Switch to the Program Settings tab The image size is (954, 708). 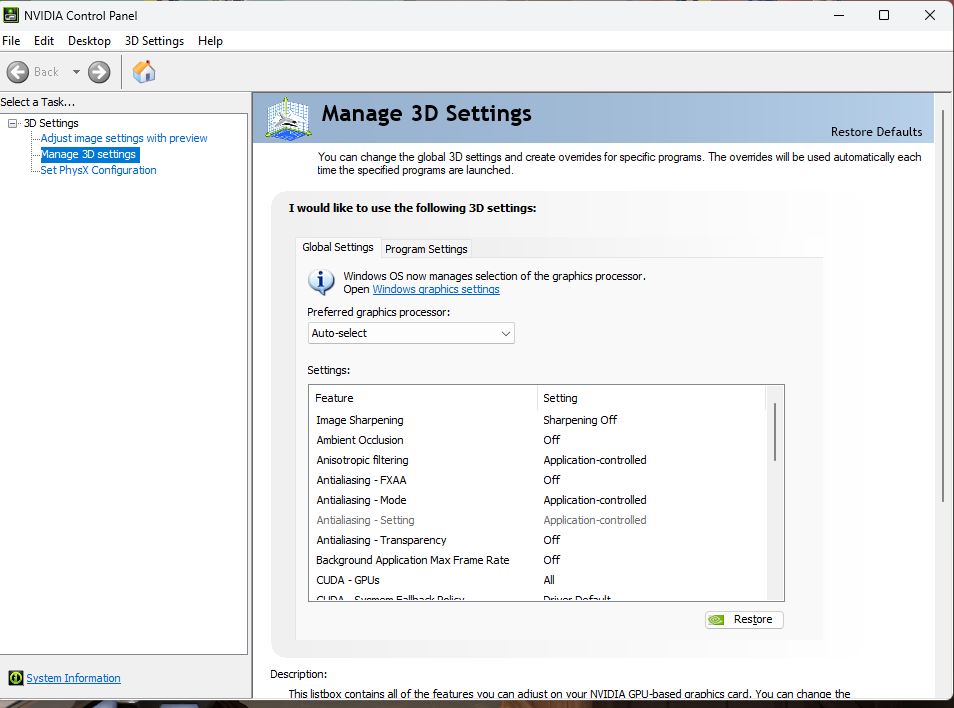click(426, 249)
